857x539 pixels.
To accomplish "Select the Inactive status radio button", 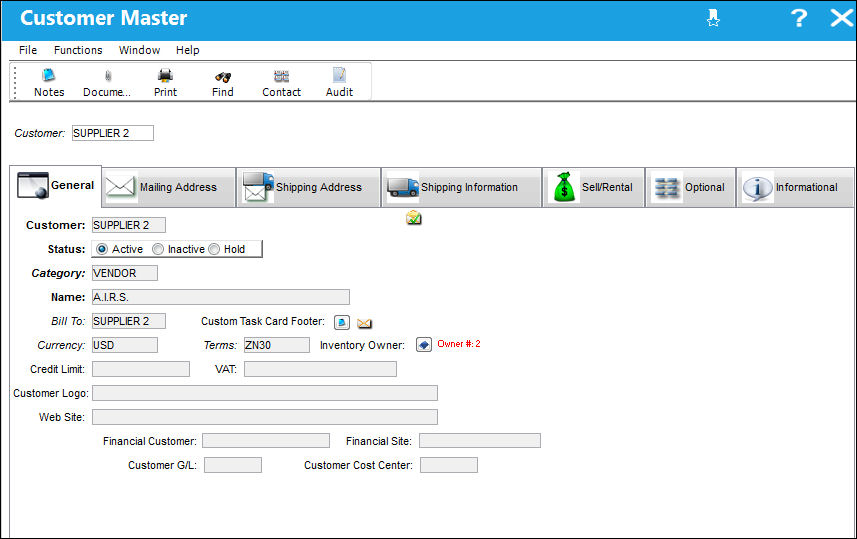I will (158, 249).
